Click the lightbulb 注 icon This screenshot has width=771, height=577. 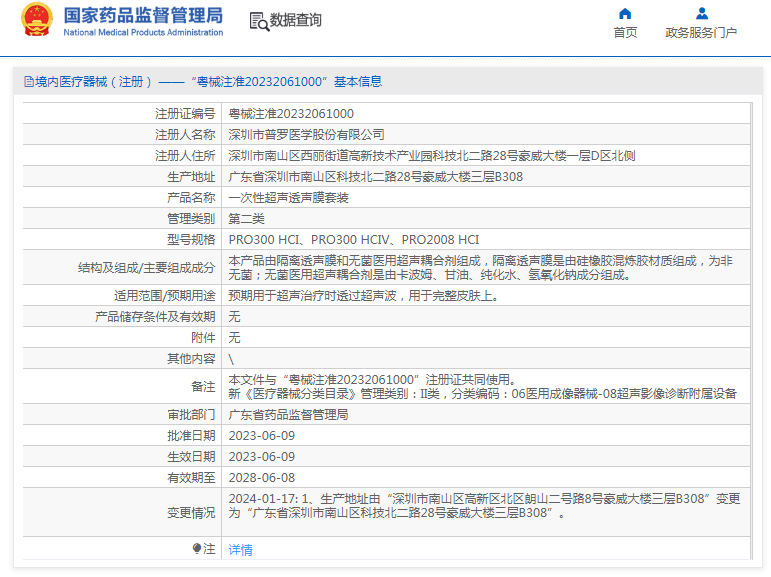pos(197,548)
